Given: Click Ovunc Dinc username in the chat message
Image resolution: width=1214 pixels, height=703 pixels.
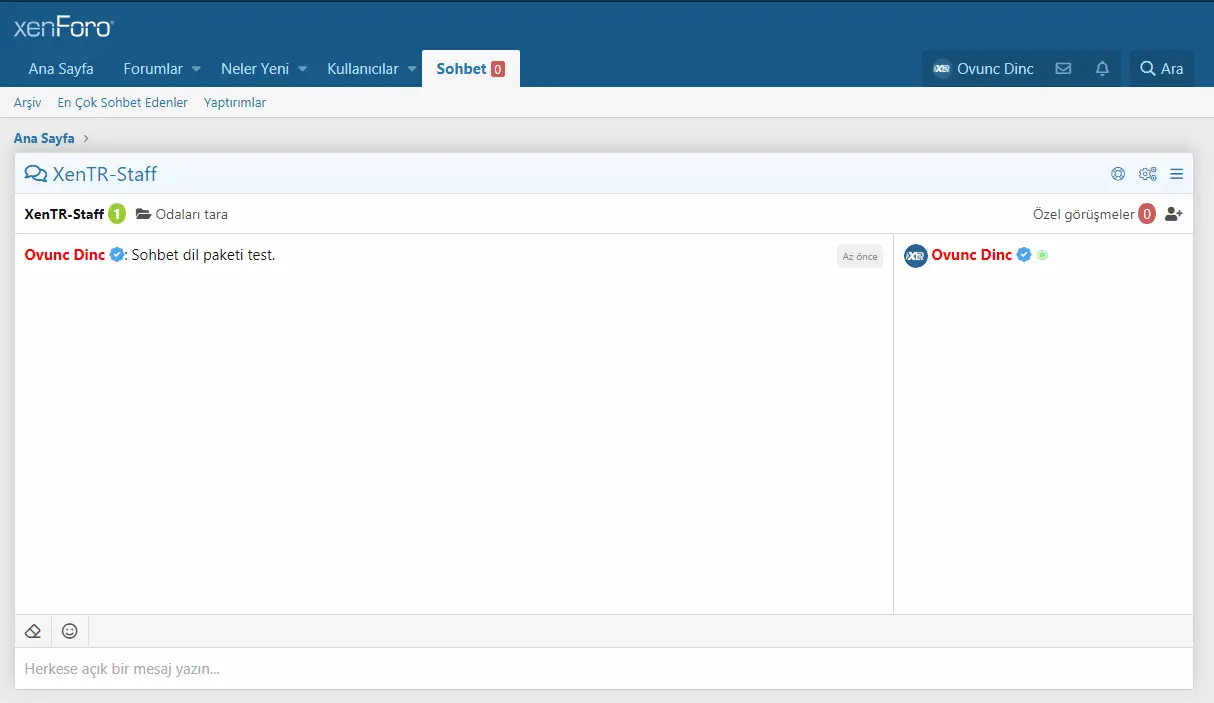Looking at the screenshot, I should tap(65, 255).
